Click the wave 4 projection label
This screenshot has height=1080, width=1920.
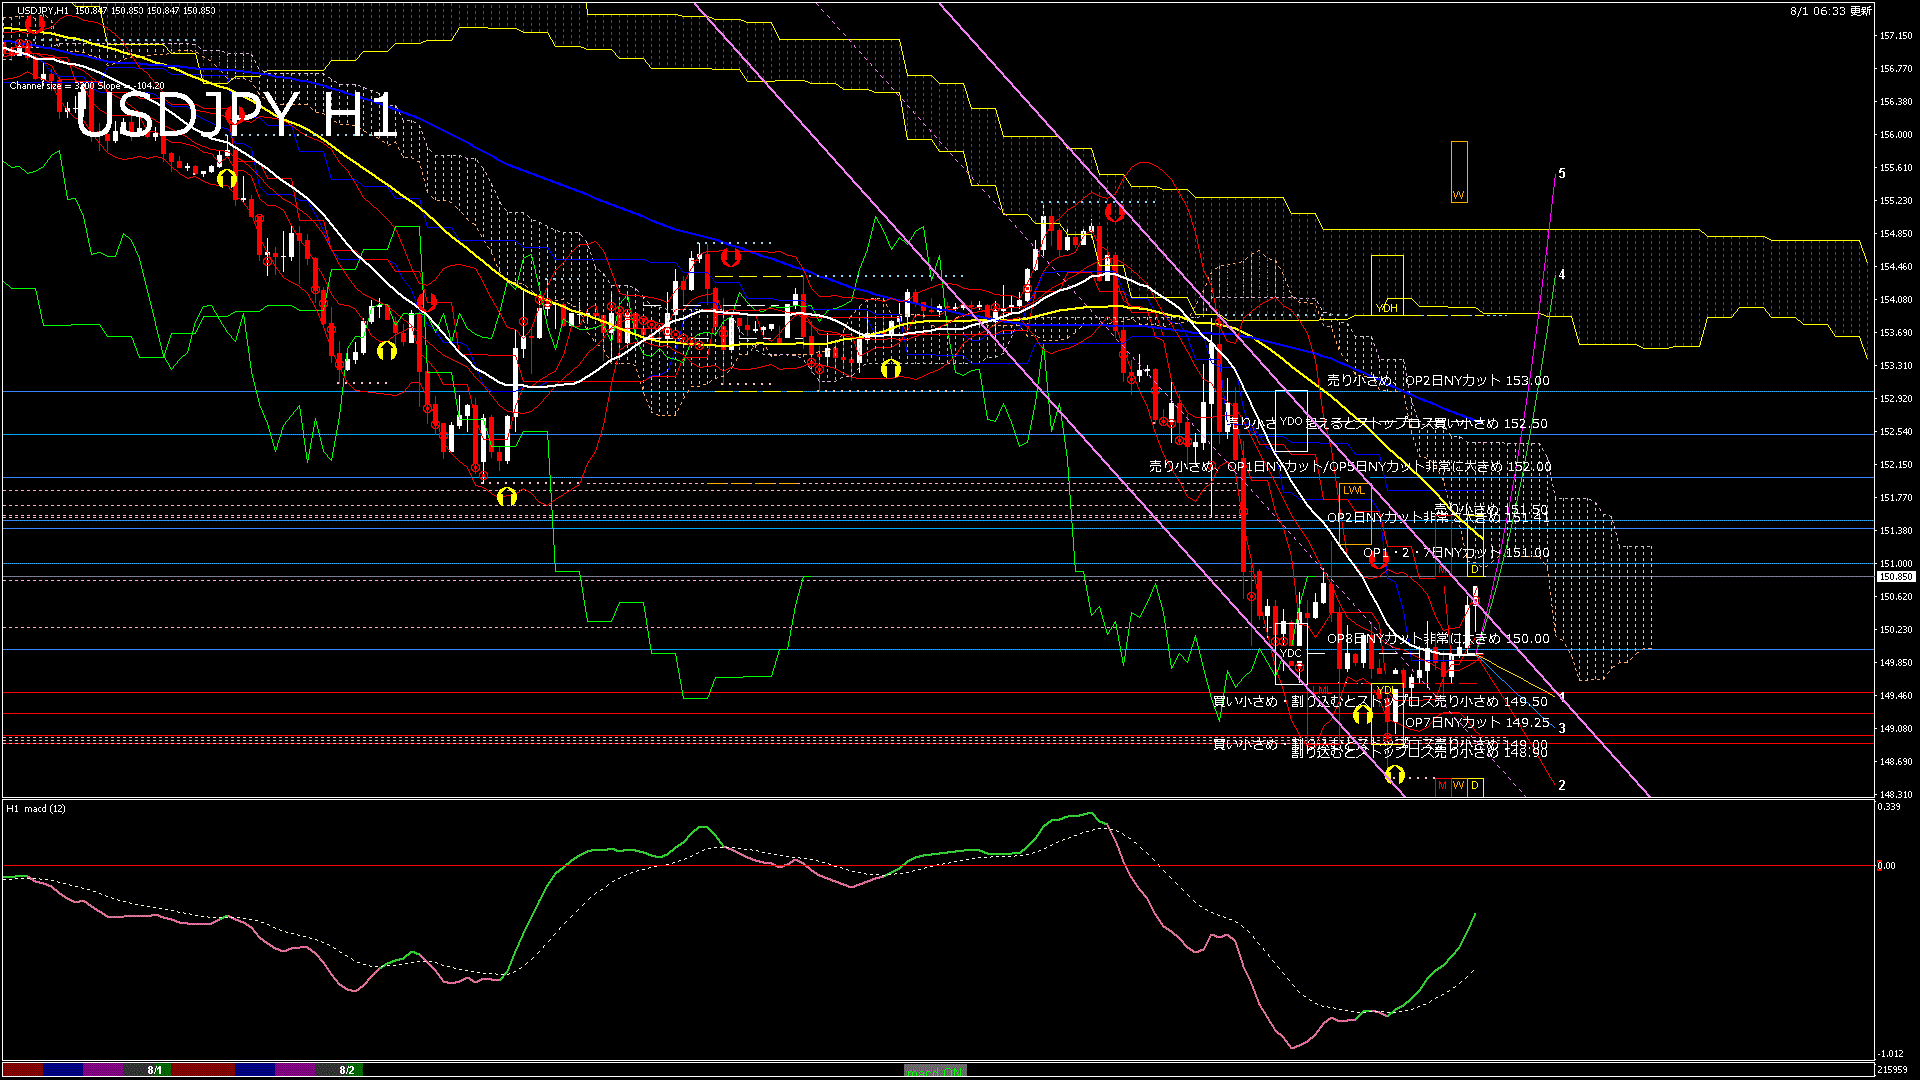(x=1562, y=274)
